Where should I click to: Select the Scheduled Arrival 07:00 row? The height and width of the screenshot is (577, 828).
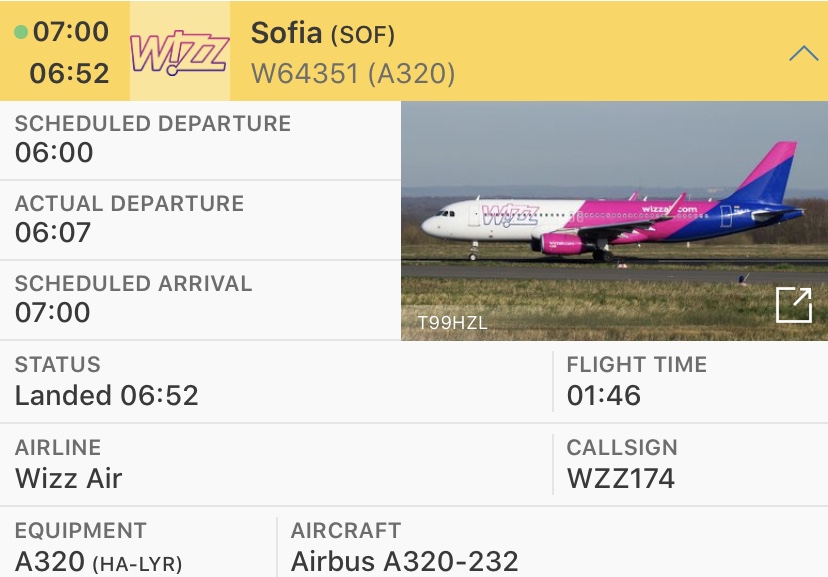[x=200, y=300]
